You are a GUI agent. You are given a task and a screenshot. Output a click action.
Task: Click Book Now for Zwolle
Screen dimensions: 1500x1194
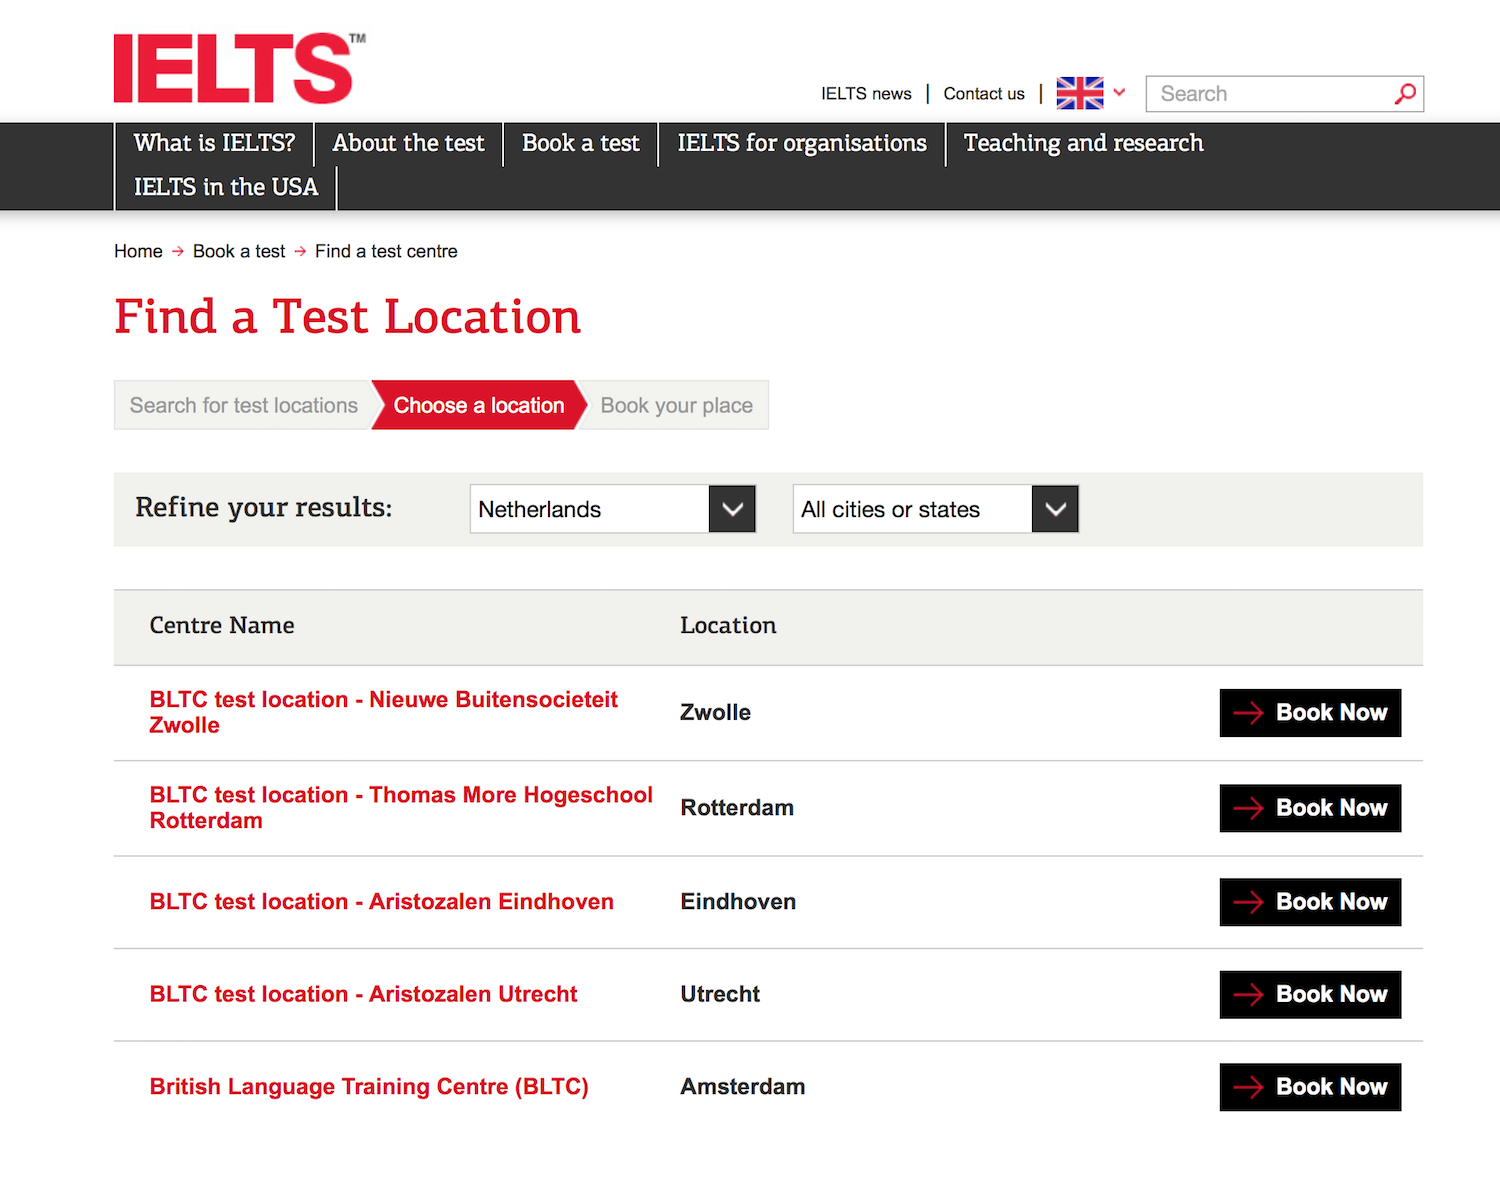pos(1310,713)
